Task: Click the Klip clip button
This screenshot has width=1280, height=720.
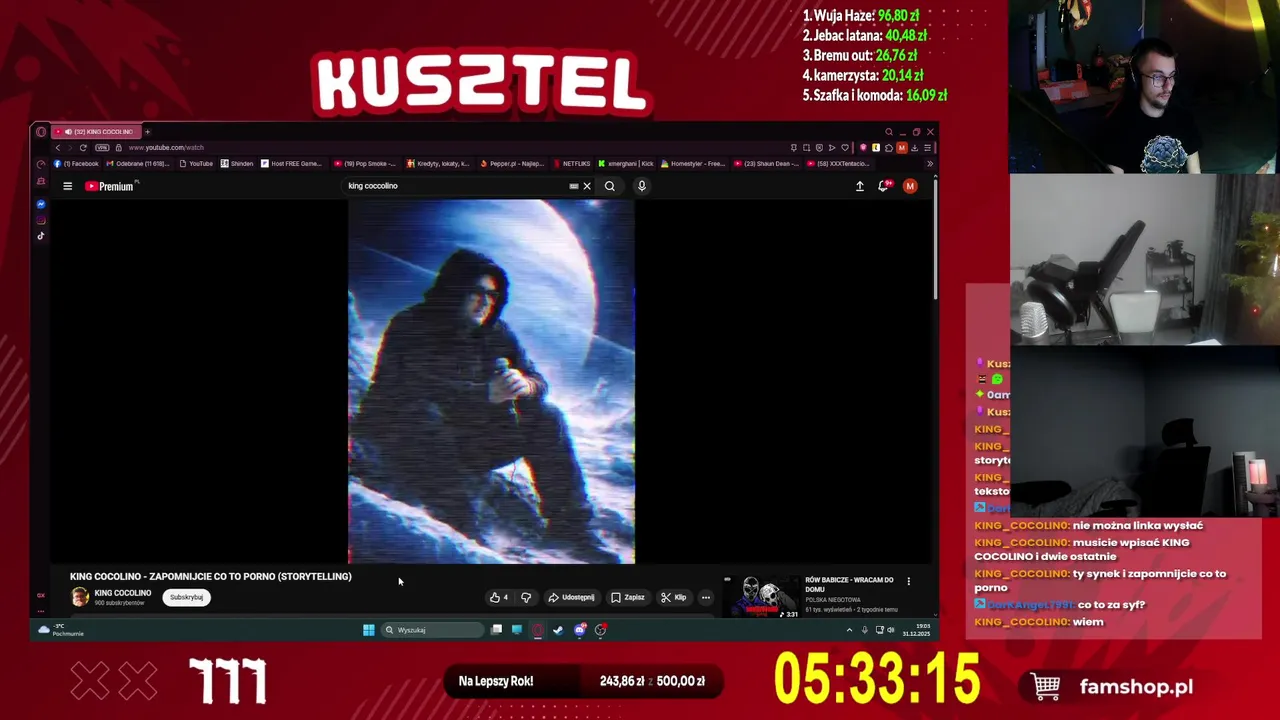Action: pyautogui.click(x=674, y=598)
